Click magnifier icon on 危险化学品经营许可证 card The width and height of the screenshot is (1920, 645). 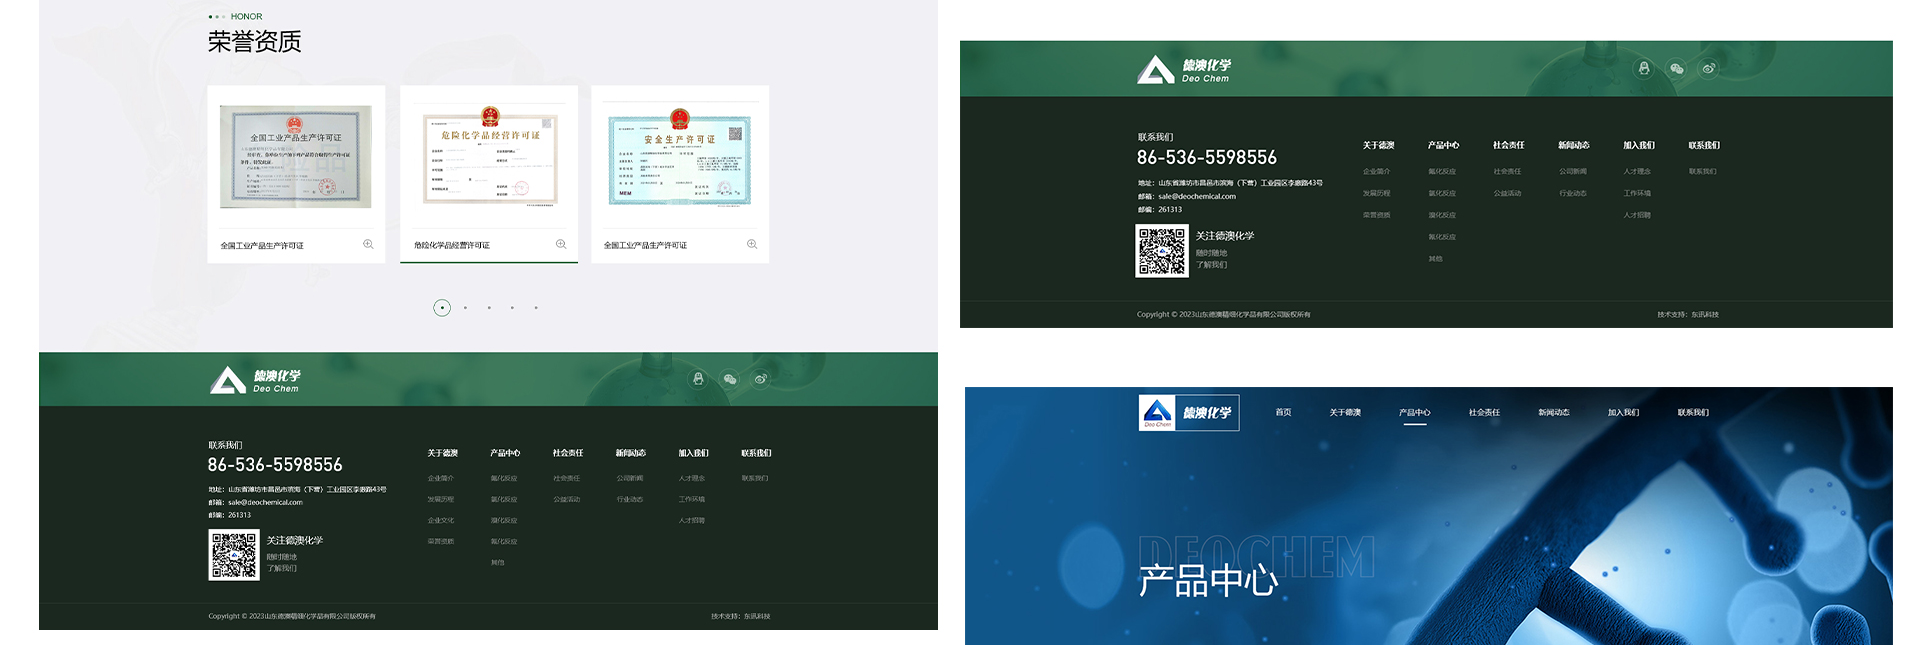point(560,244)
